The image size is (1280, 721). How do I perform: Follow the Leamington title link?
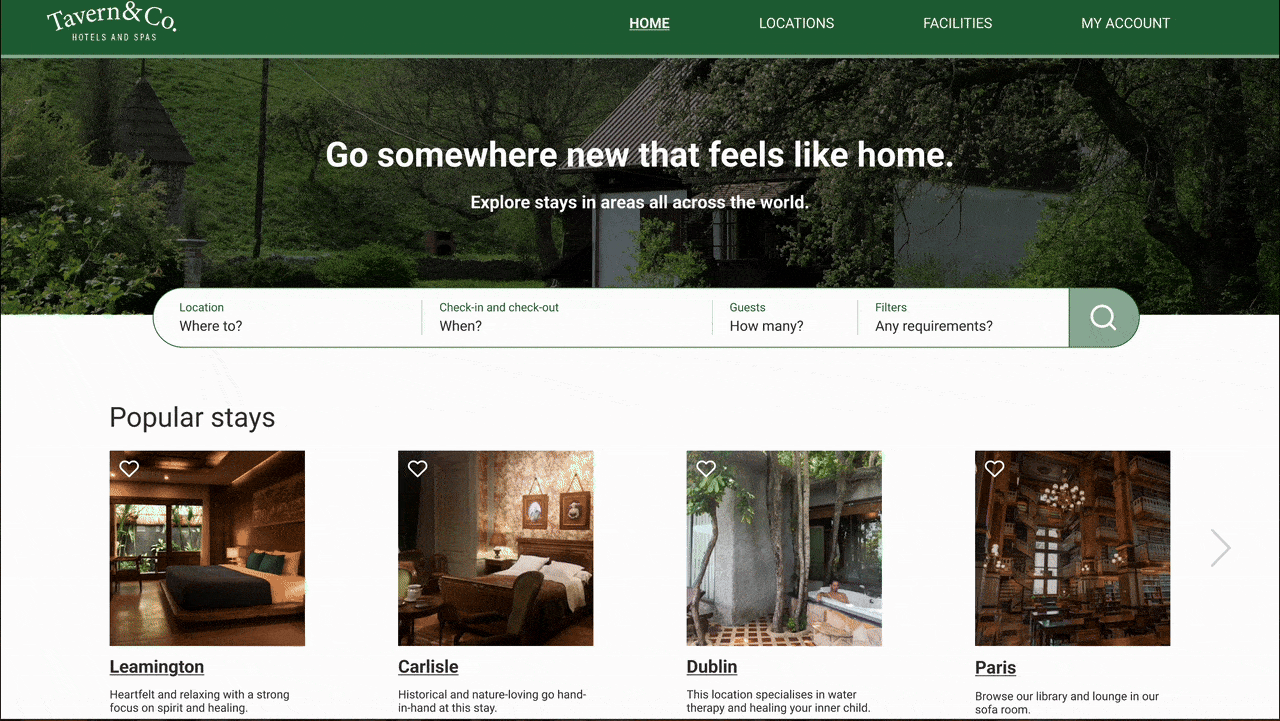click(x=157, y=667)
